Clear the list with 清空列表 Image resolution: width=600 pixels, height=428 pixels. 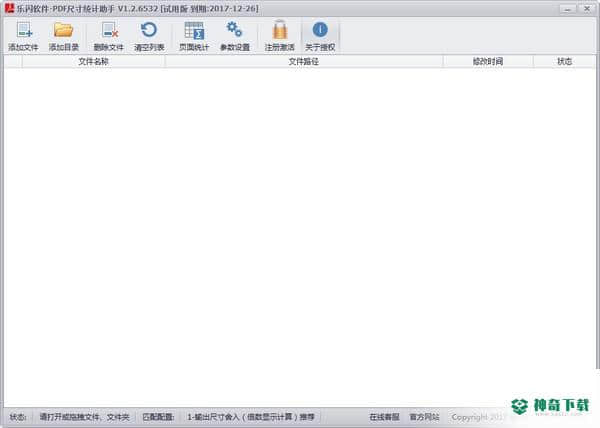[149, 36]
